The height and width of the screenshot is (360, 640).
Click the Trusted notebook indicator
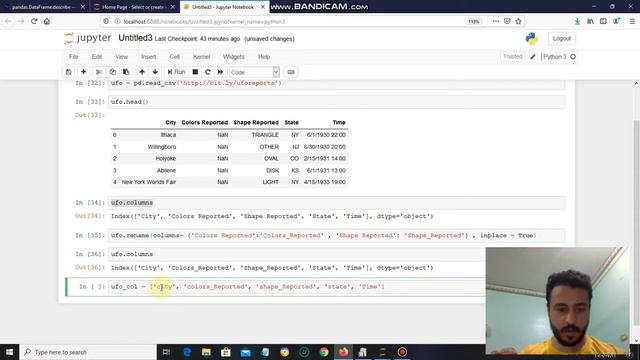(513, 57)
